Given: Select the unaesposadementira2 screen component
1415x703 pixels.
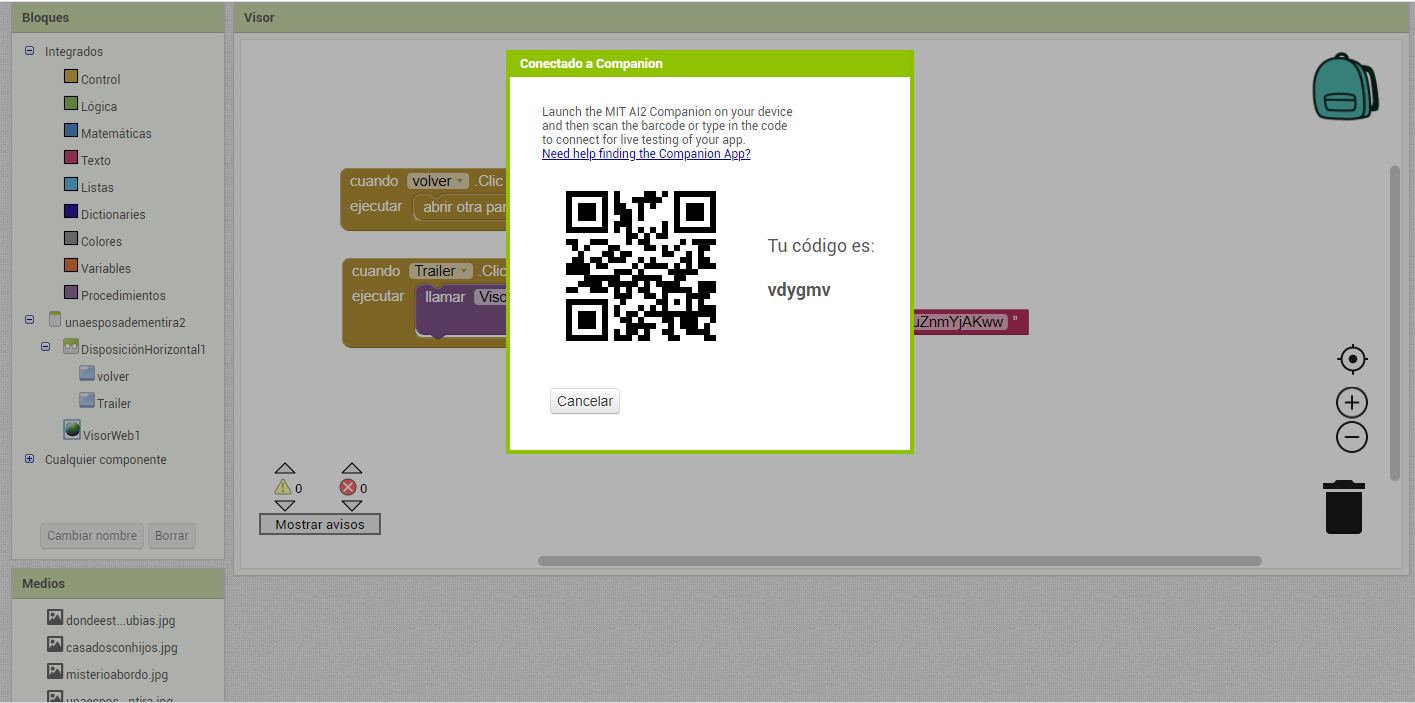Looking at the screenshot, I should click(125, 322).
